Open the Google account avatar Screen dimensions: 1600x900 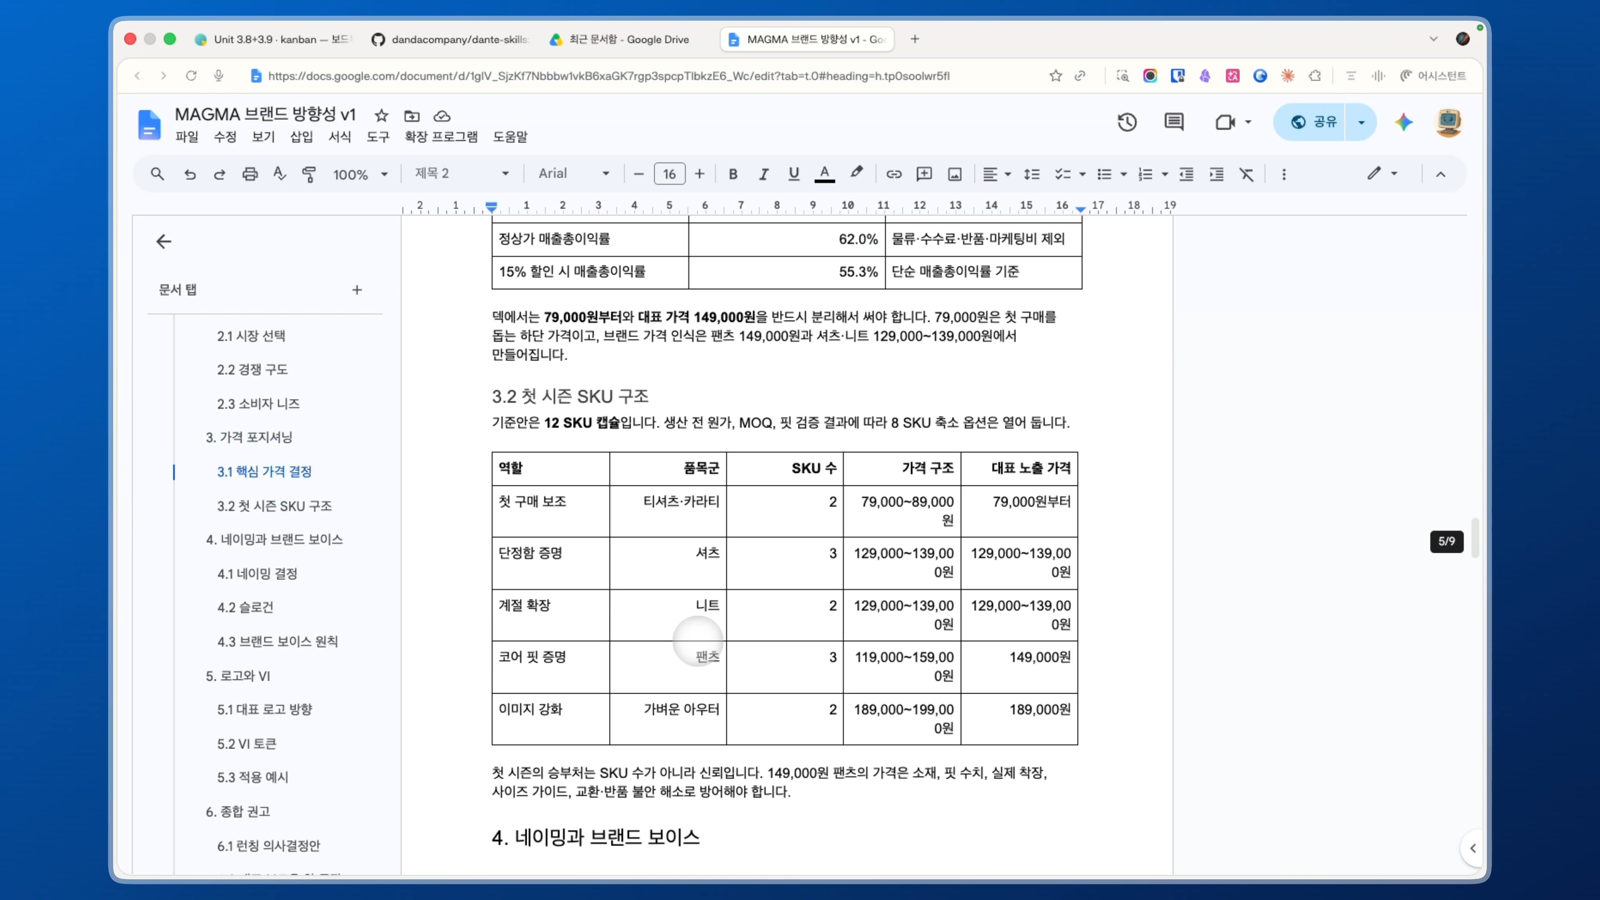1448,122
